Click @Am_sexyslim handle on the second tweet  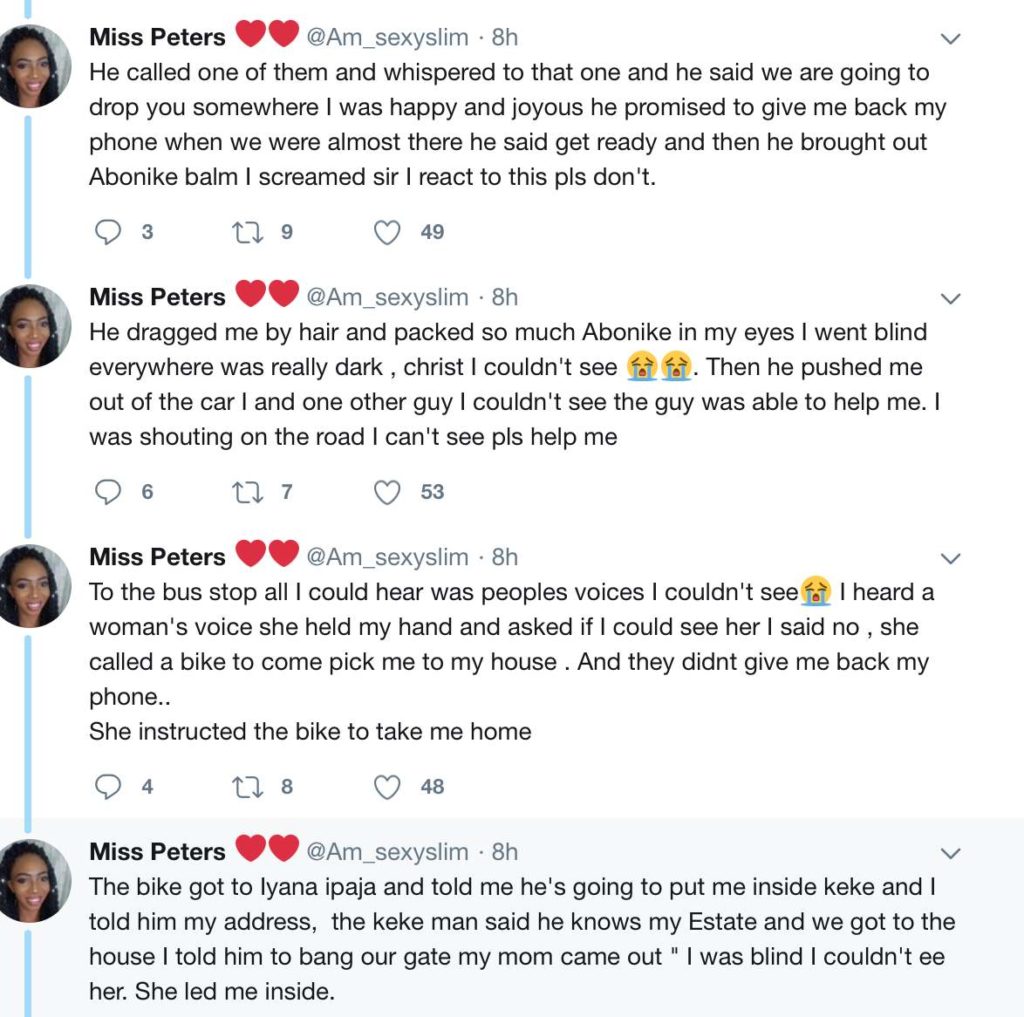386,297
